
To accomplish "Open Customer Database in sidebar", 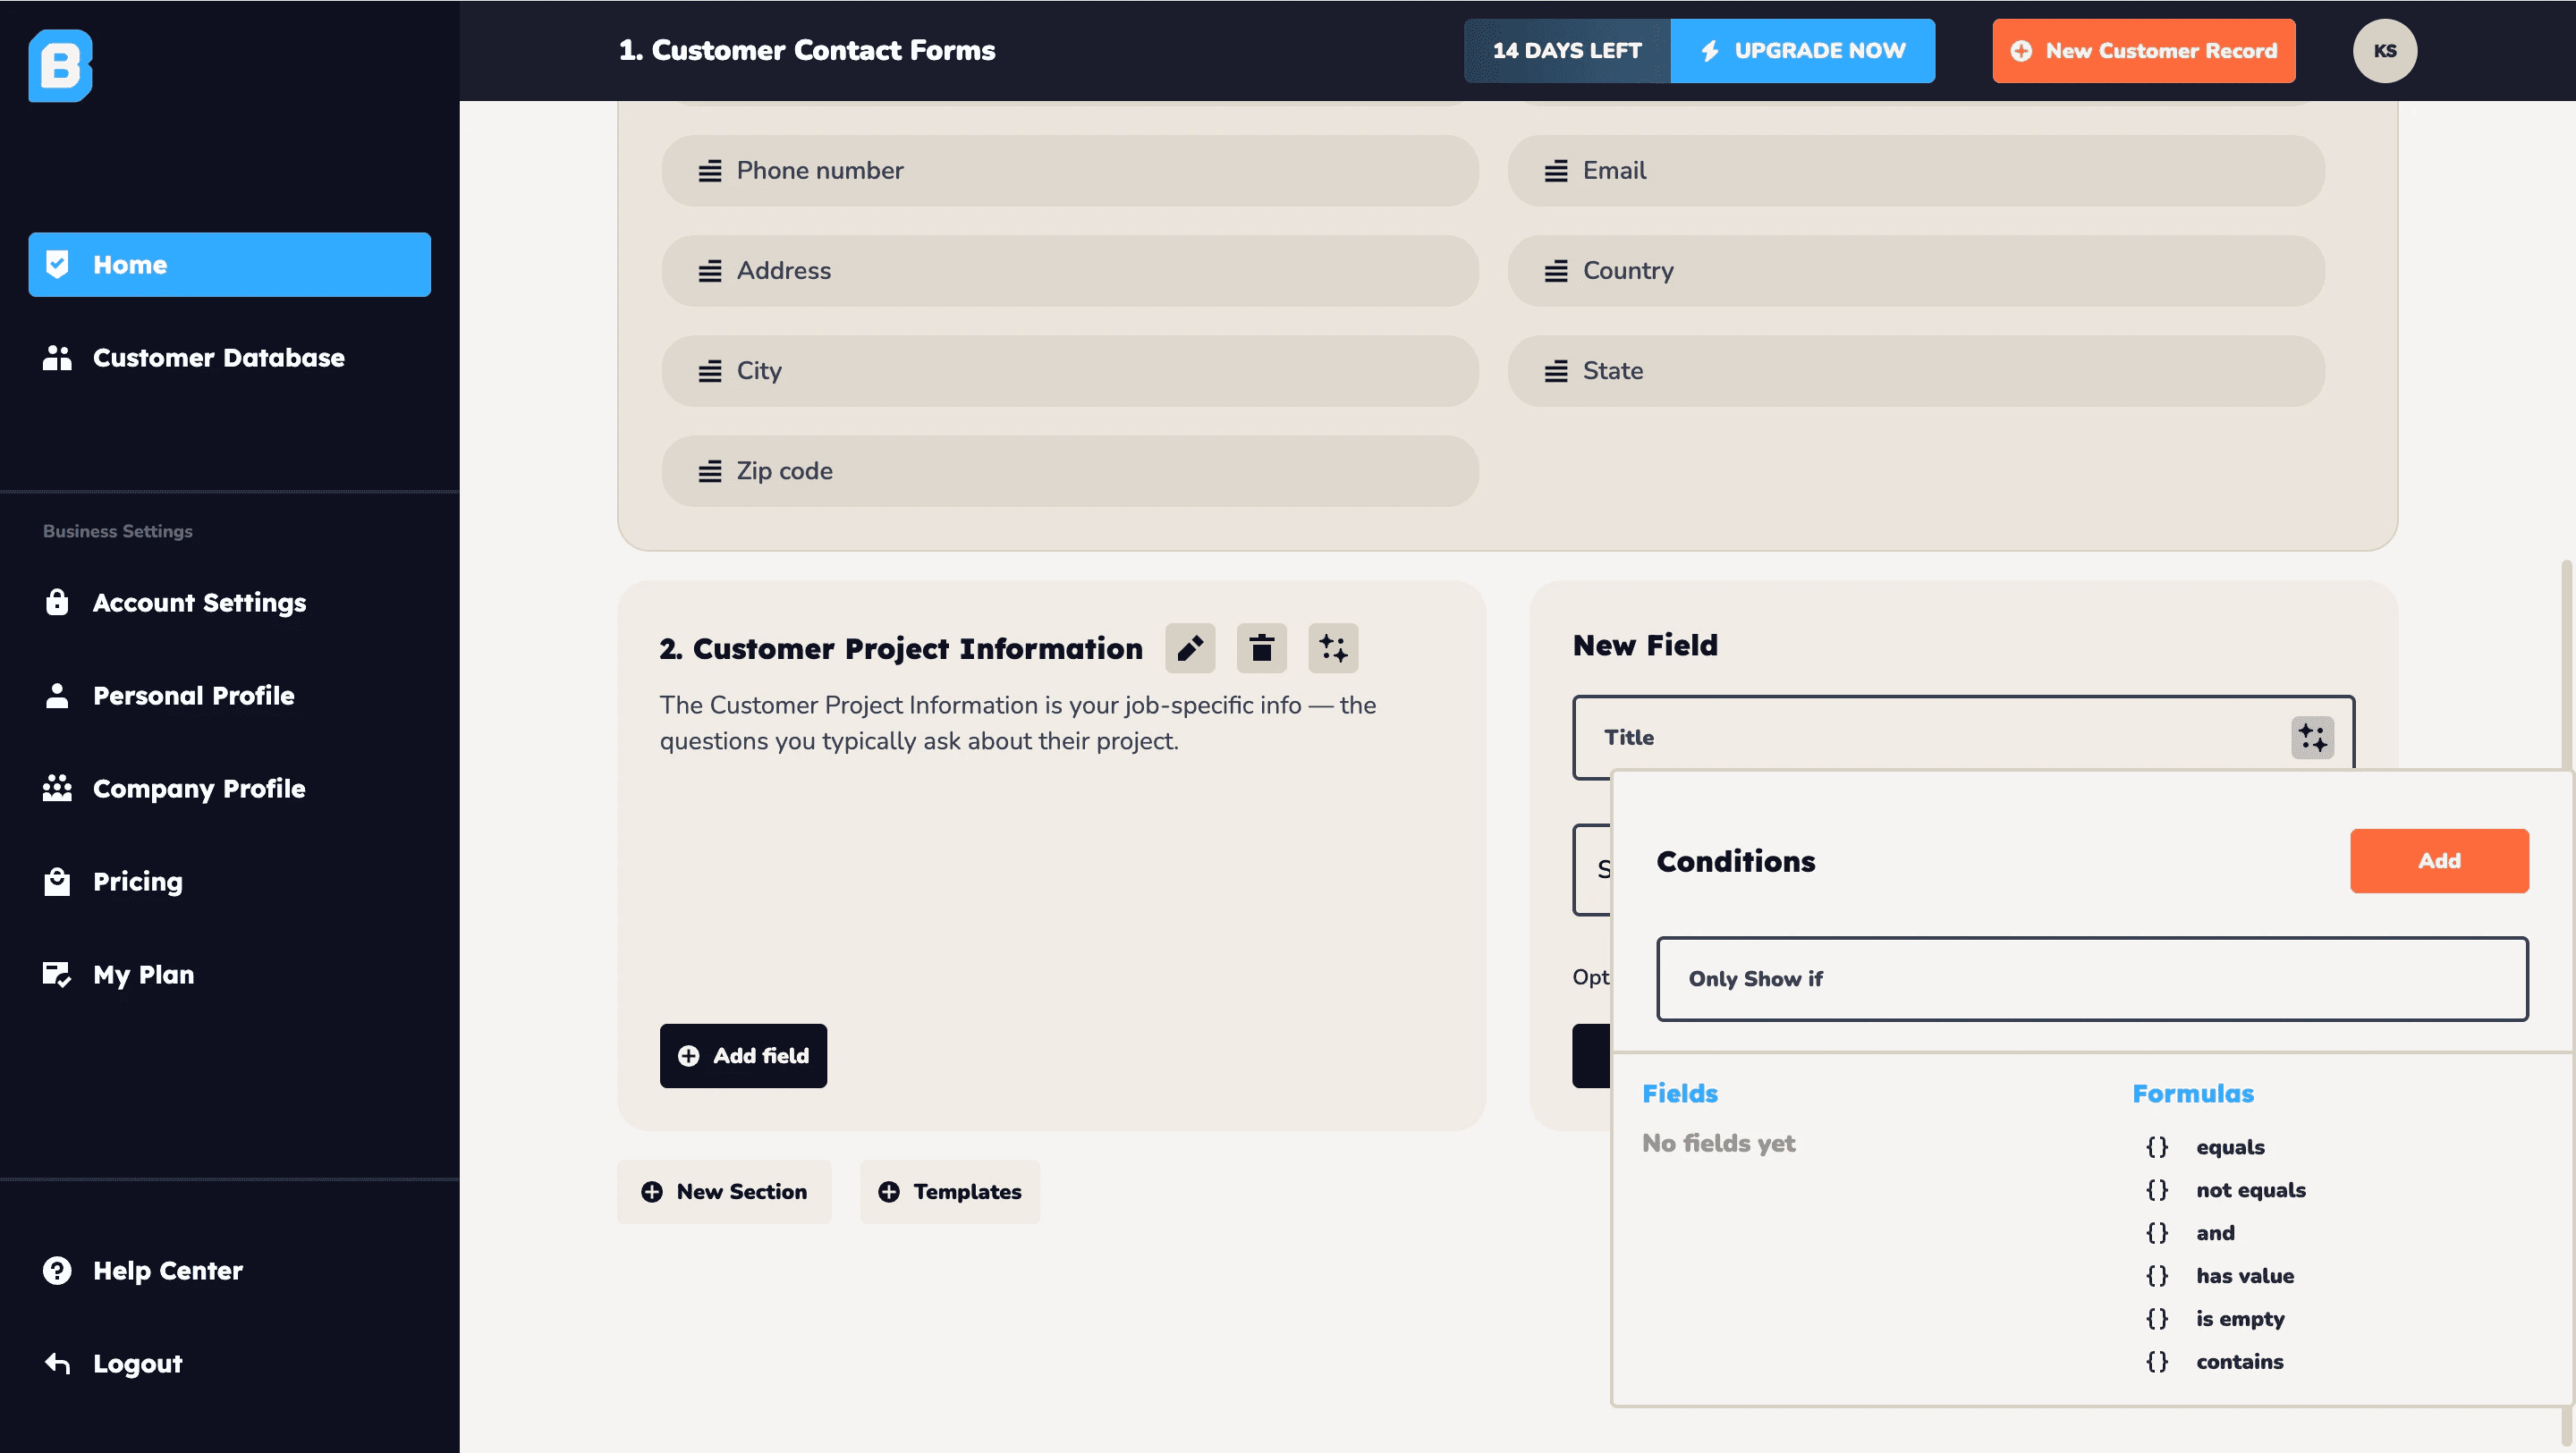I will coord(218,358).
